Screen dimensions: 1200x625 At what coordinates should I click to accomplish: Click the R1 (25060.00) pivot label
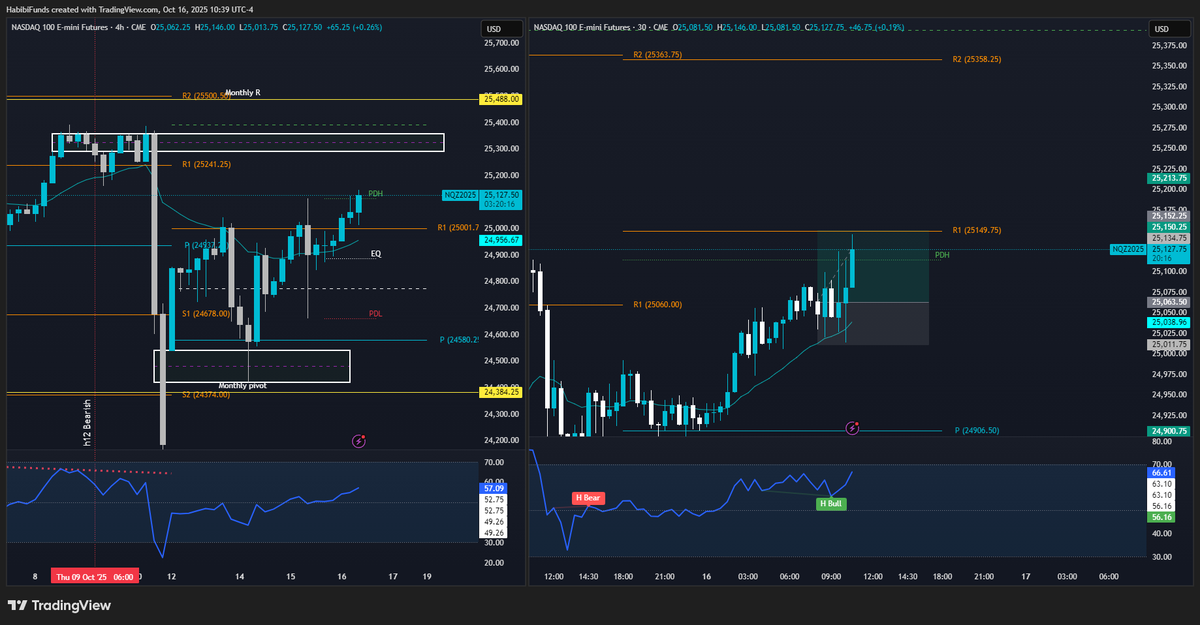[x=657, y=304]
